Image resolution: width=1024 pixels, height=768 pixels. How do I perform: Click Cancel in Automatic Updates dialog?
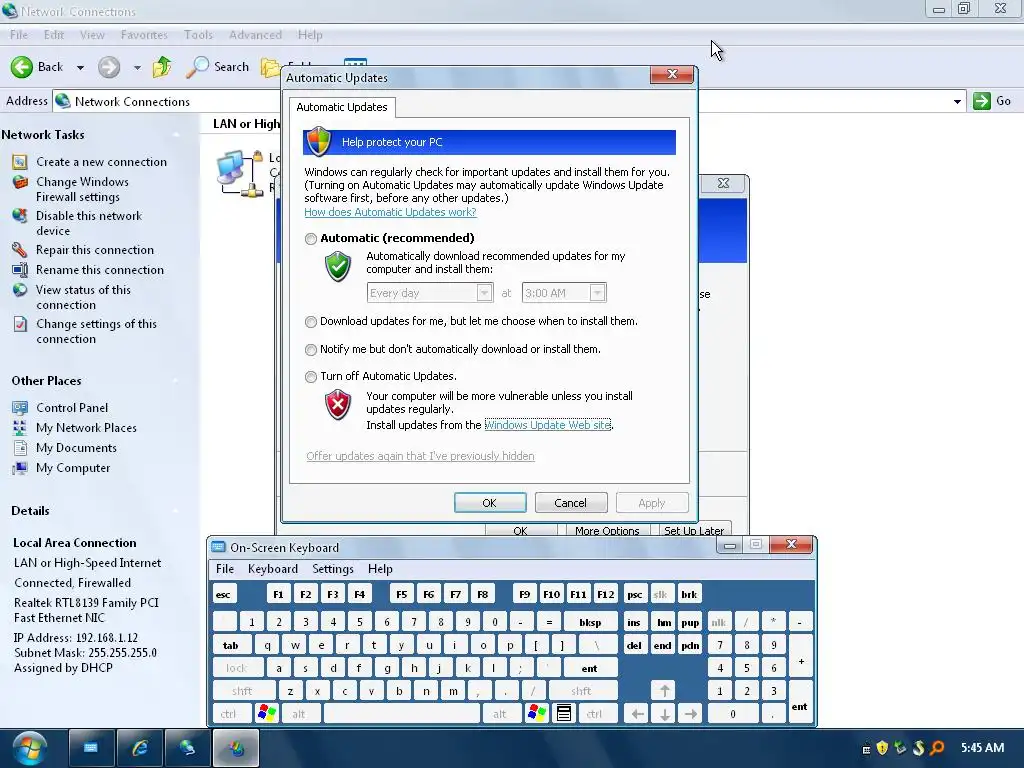pyautogui.click(x=571, y=503)
